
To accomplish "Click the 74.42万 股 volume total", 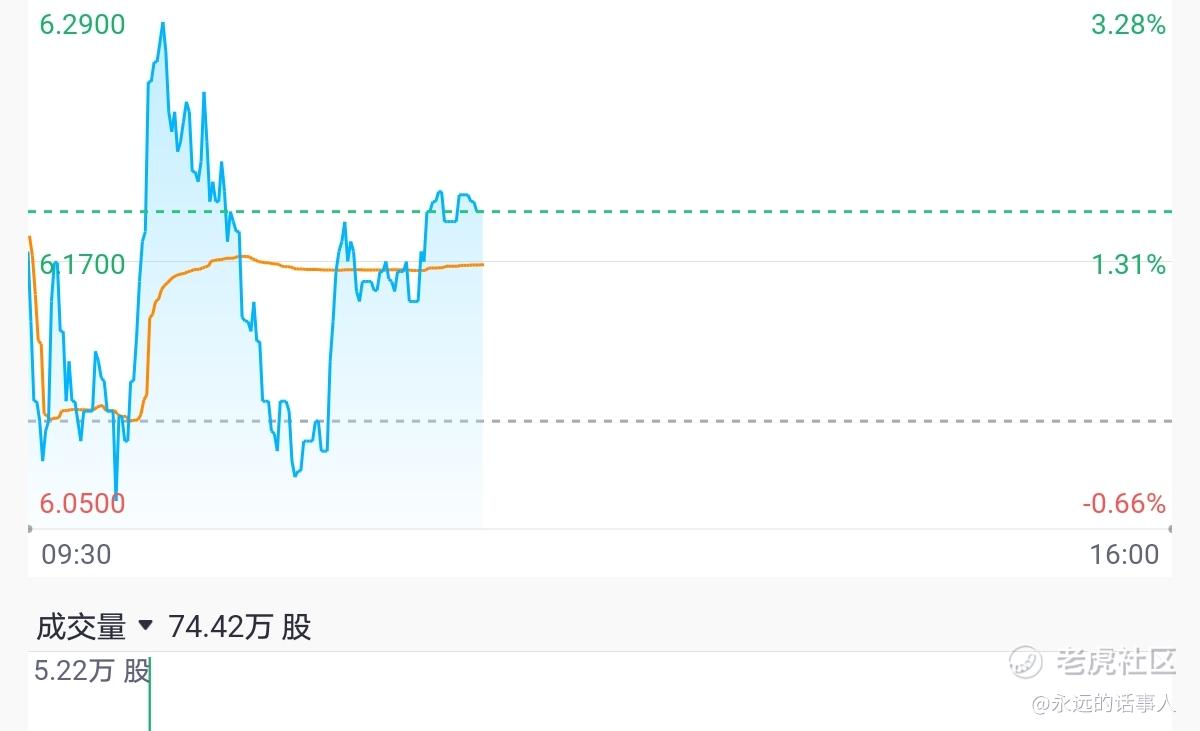I will (x=240, y=627).
